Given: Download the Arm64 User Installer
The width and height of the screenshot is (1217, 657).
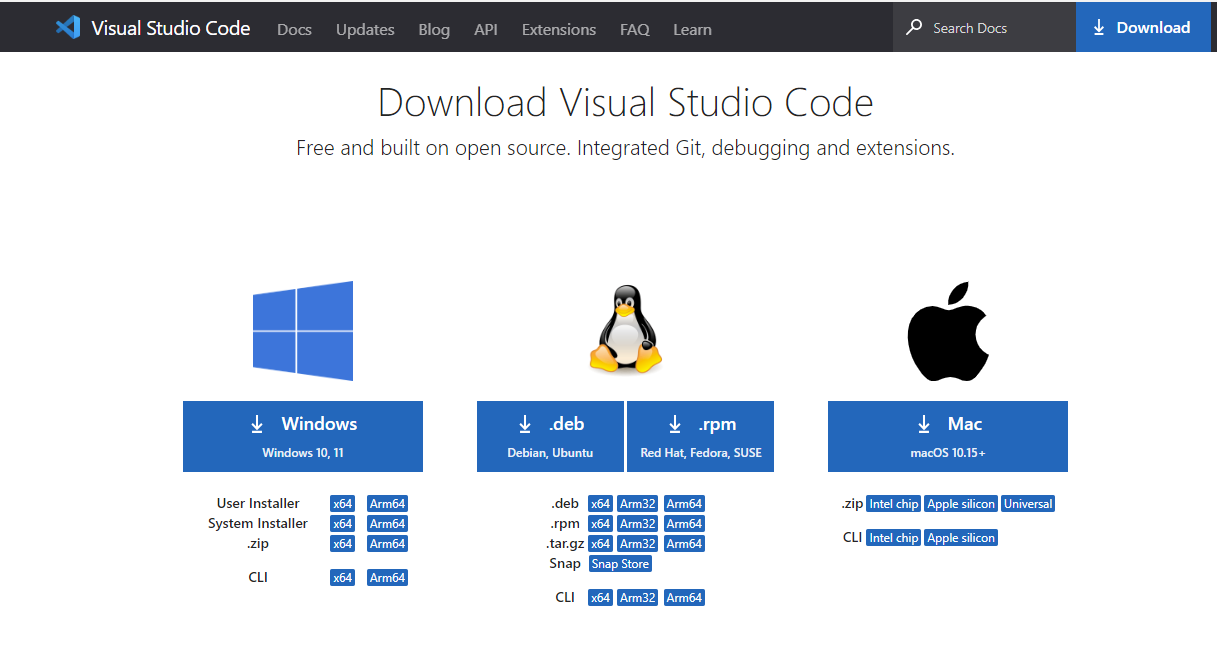Looking at the screenshot, I should [387, 503].
